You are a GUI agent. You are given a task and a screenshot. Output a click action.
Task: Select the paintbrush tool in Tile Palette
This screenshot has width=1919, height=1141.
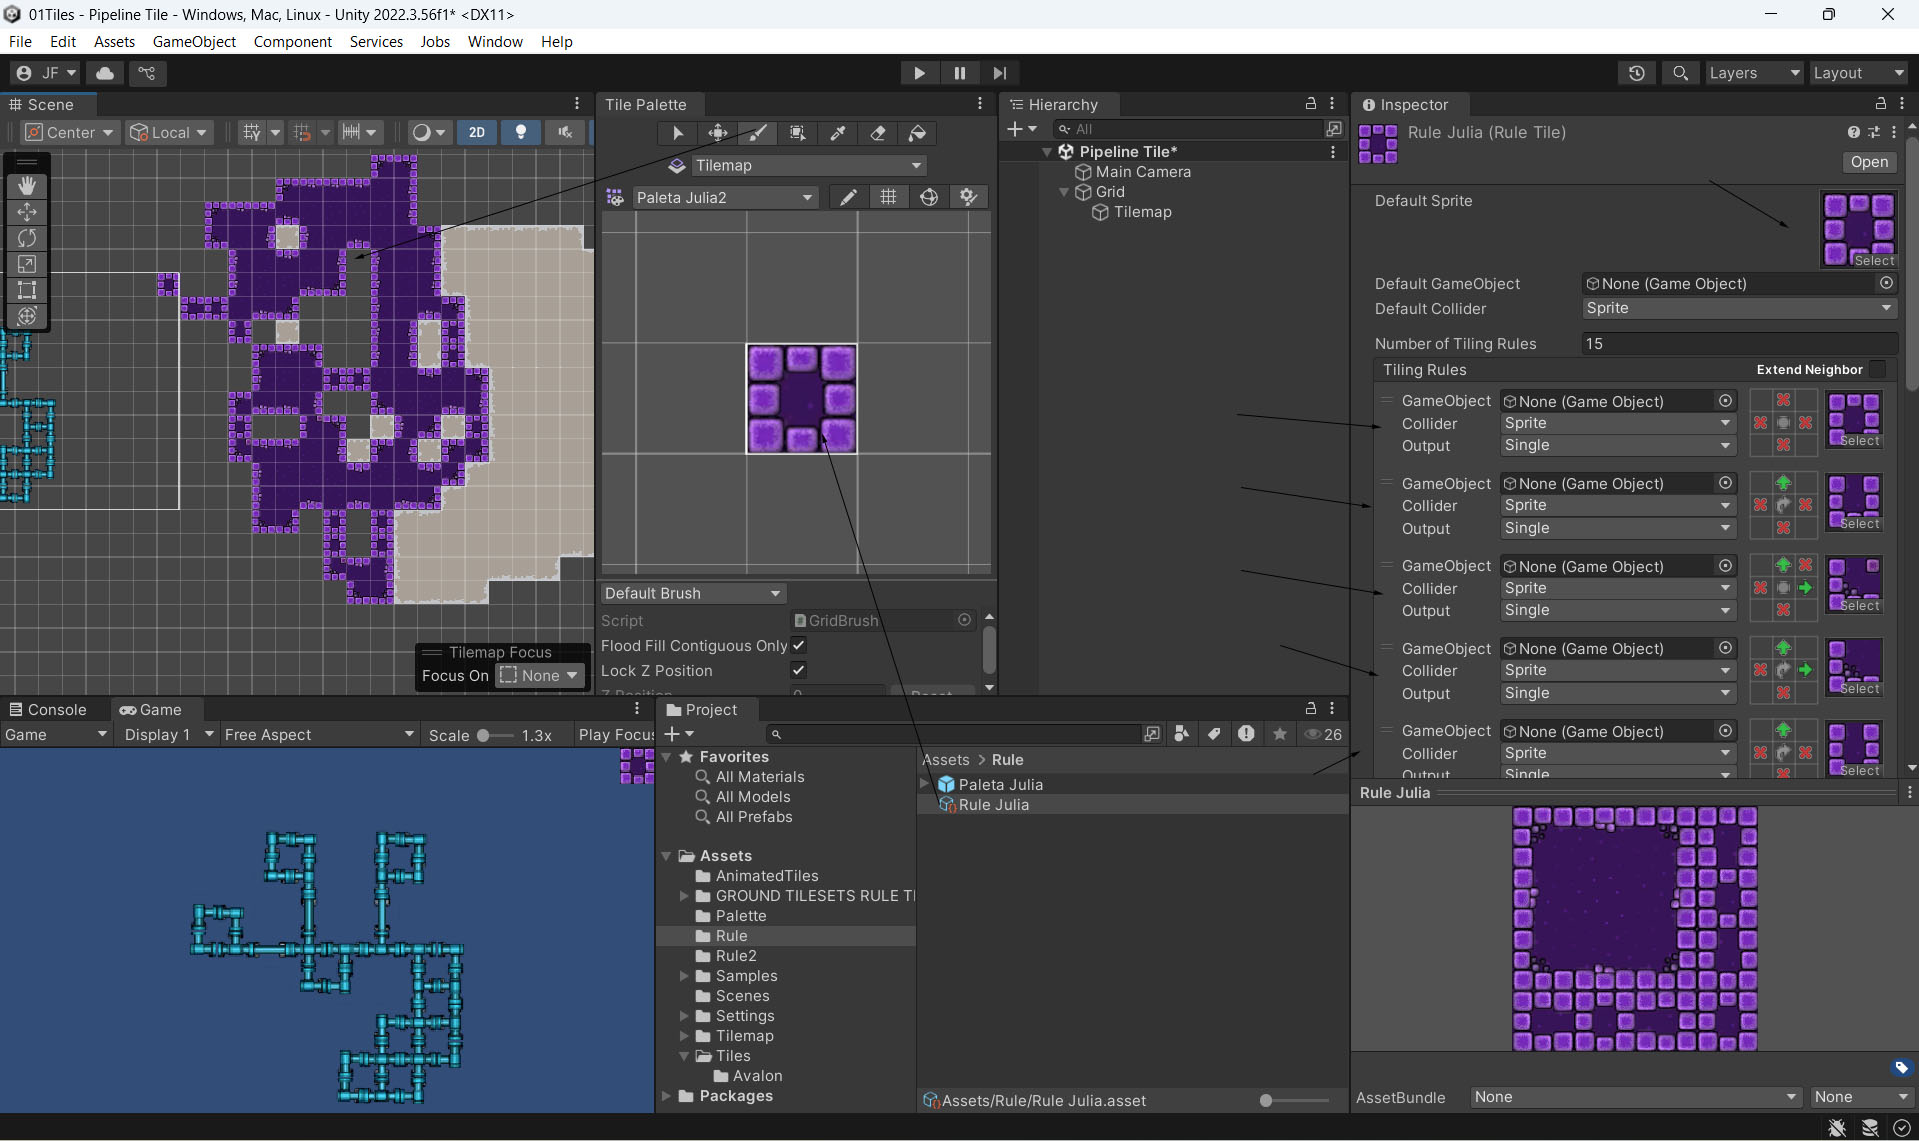(758, 133)
